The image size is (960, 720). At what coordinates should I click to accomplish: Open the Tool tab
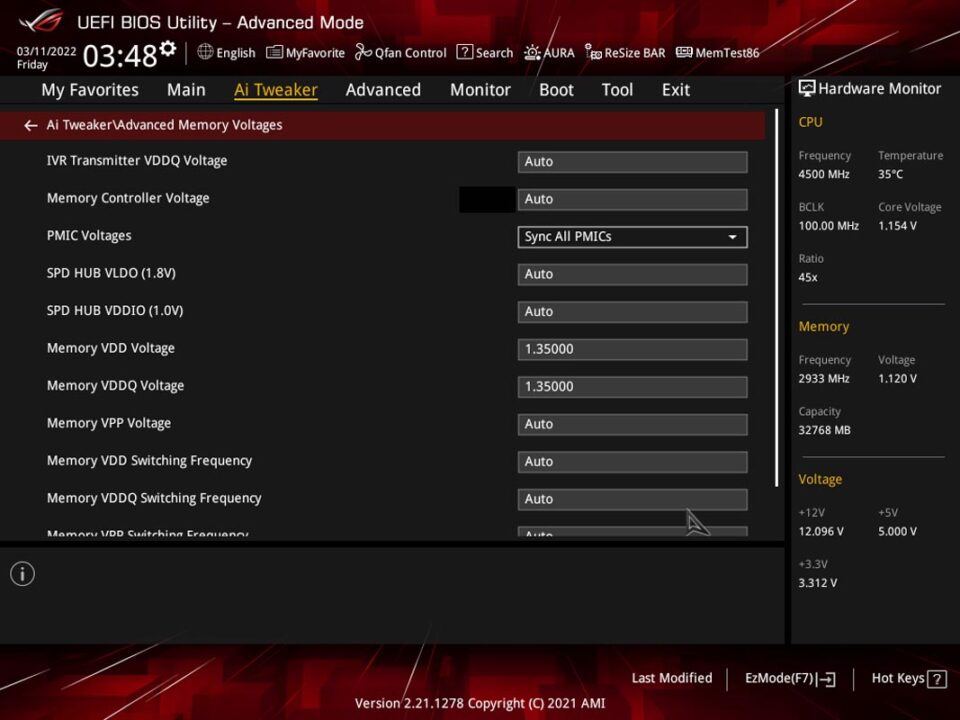click(x=617, y=90)
